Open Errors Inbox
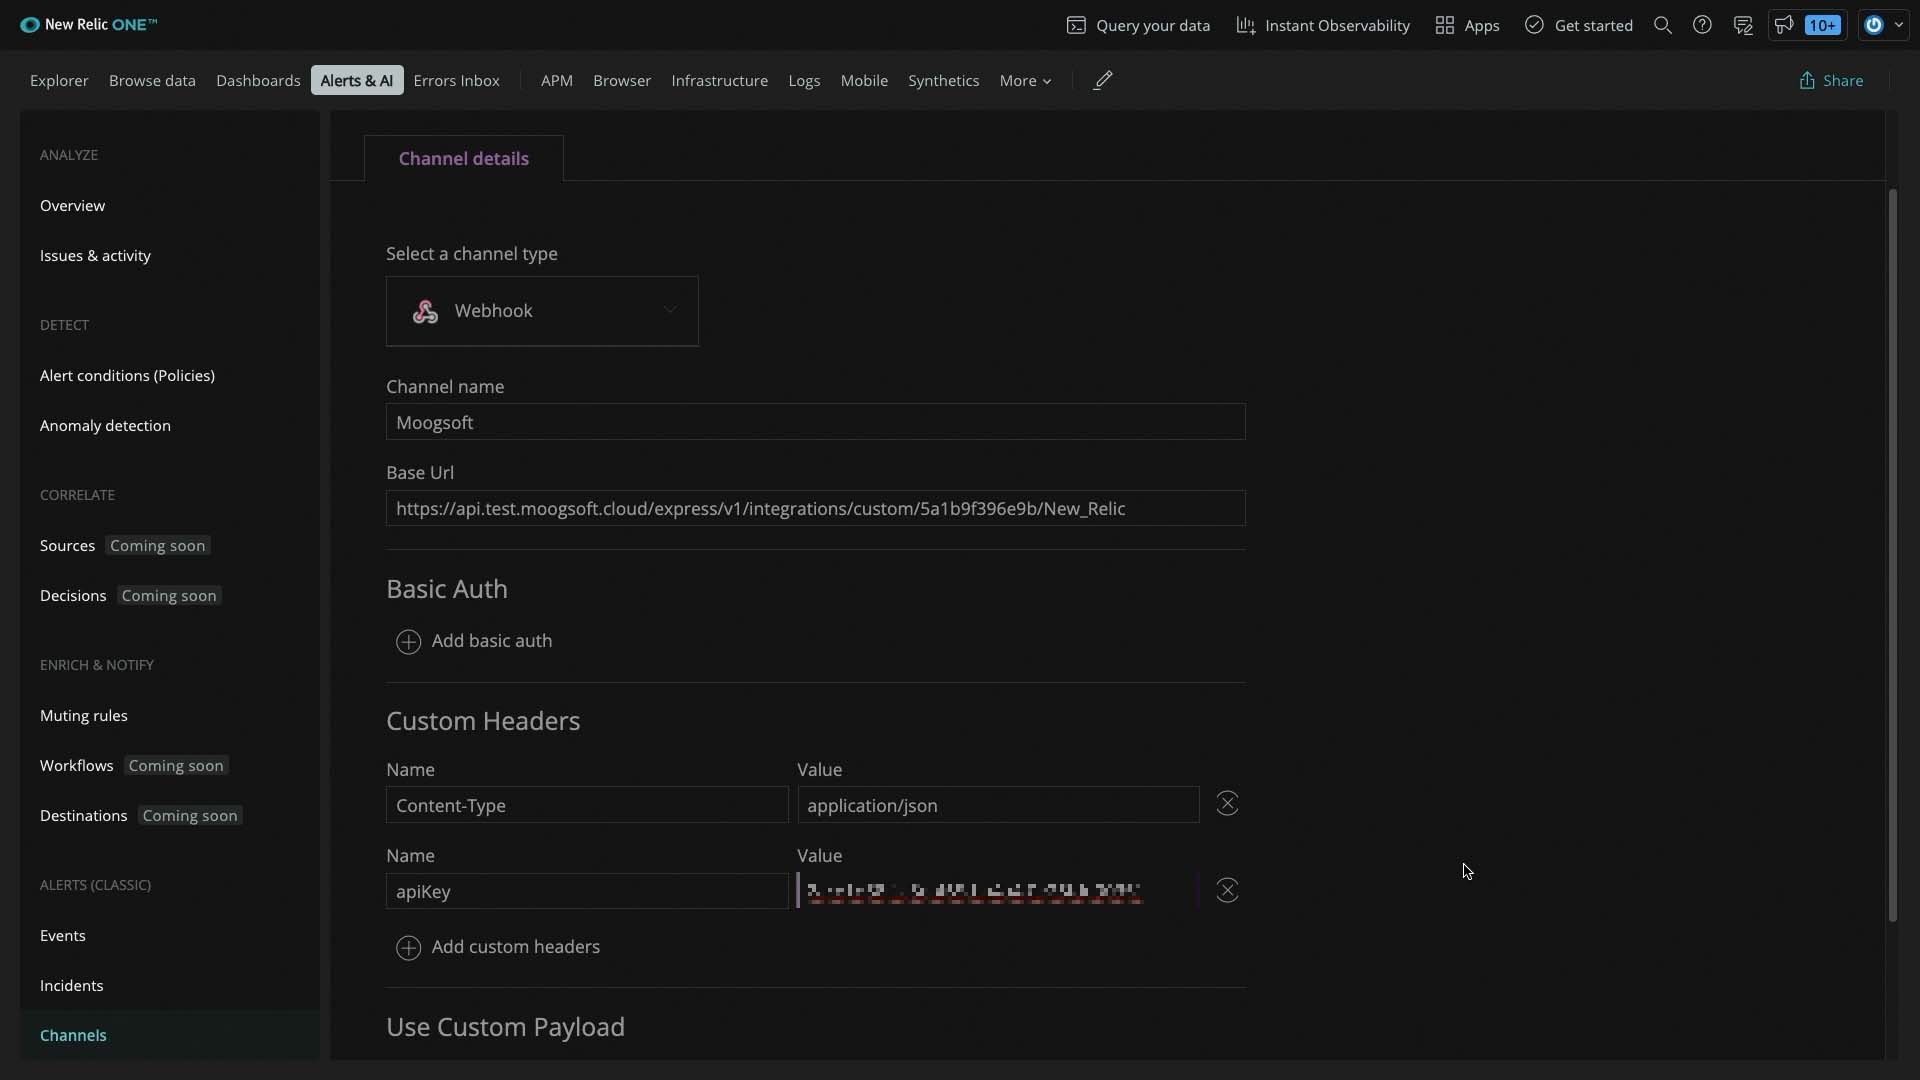Screen dimensions: 1920x1080 click(x=456, y=81)
